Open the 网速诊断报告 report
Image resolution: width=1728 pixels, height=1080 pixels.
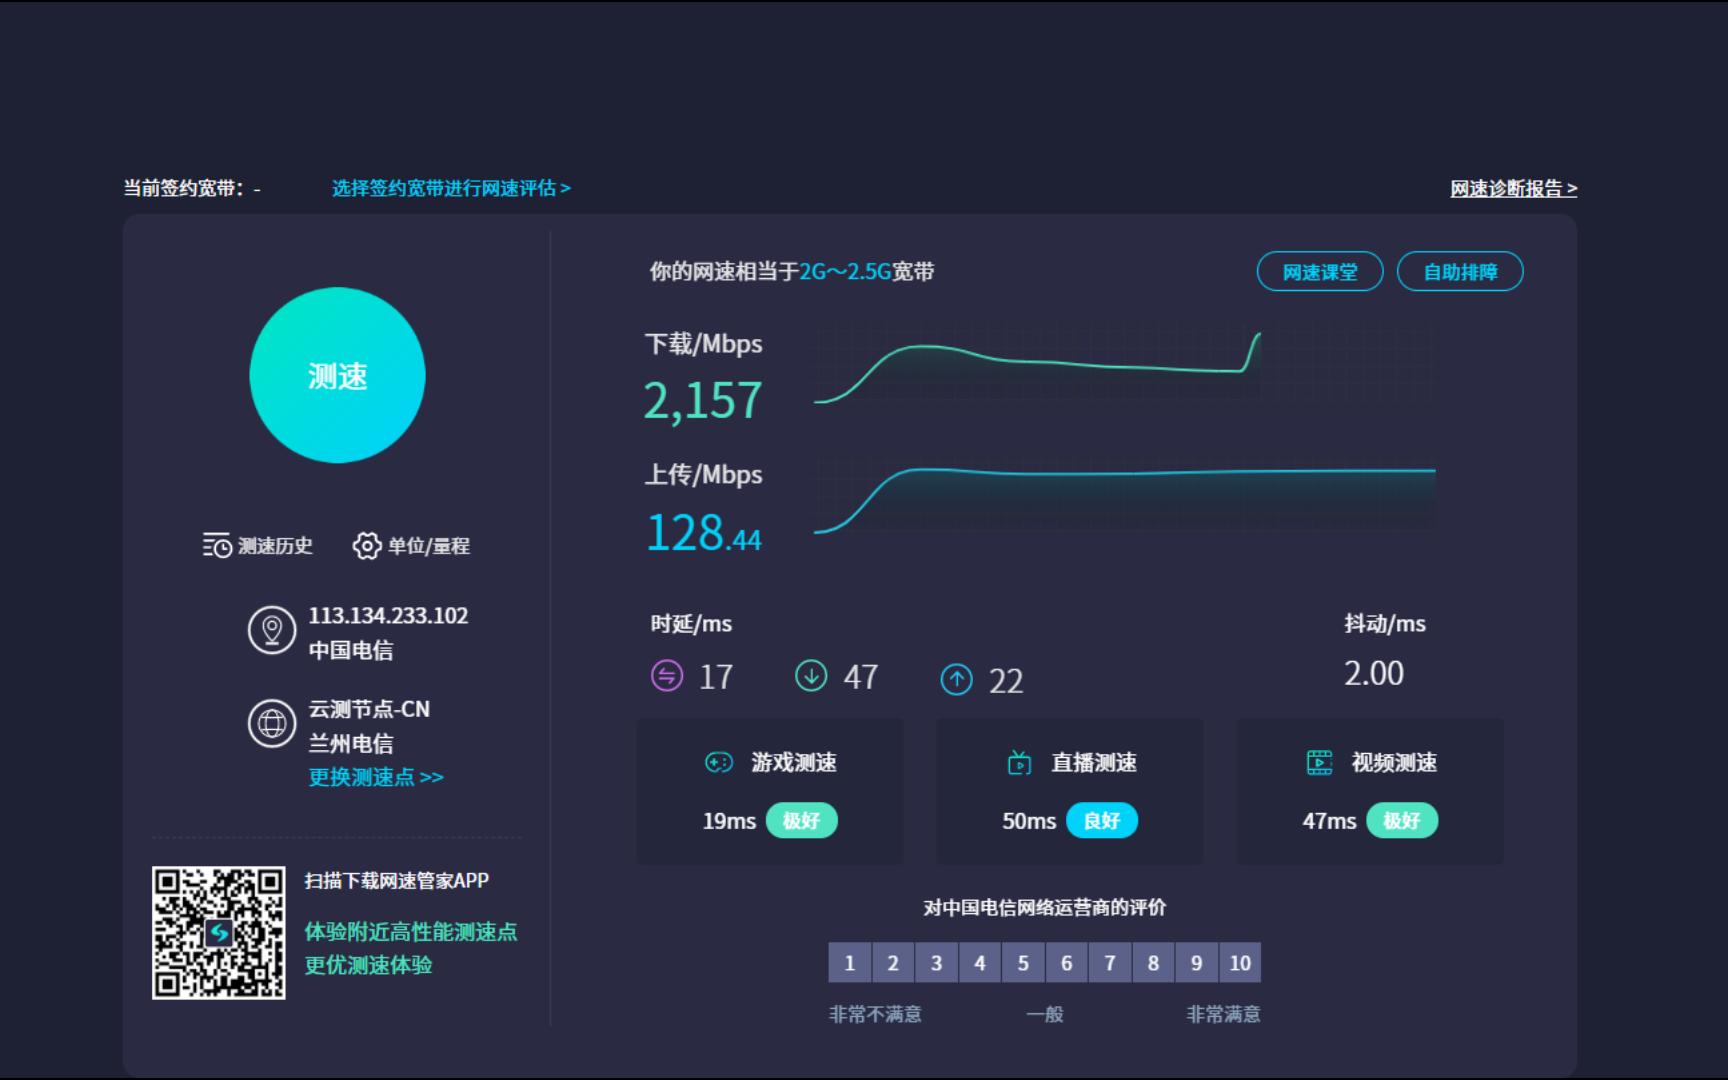(x=1511, y=189)
